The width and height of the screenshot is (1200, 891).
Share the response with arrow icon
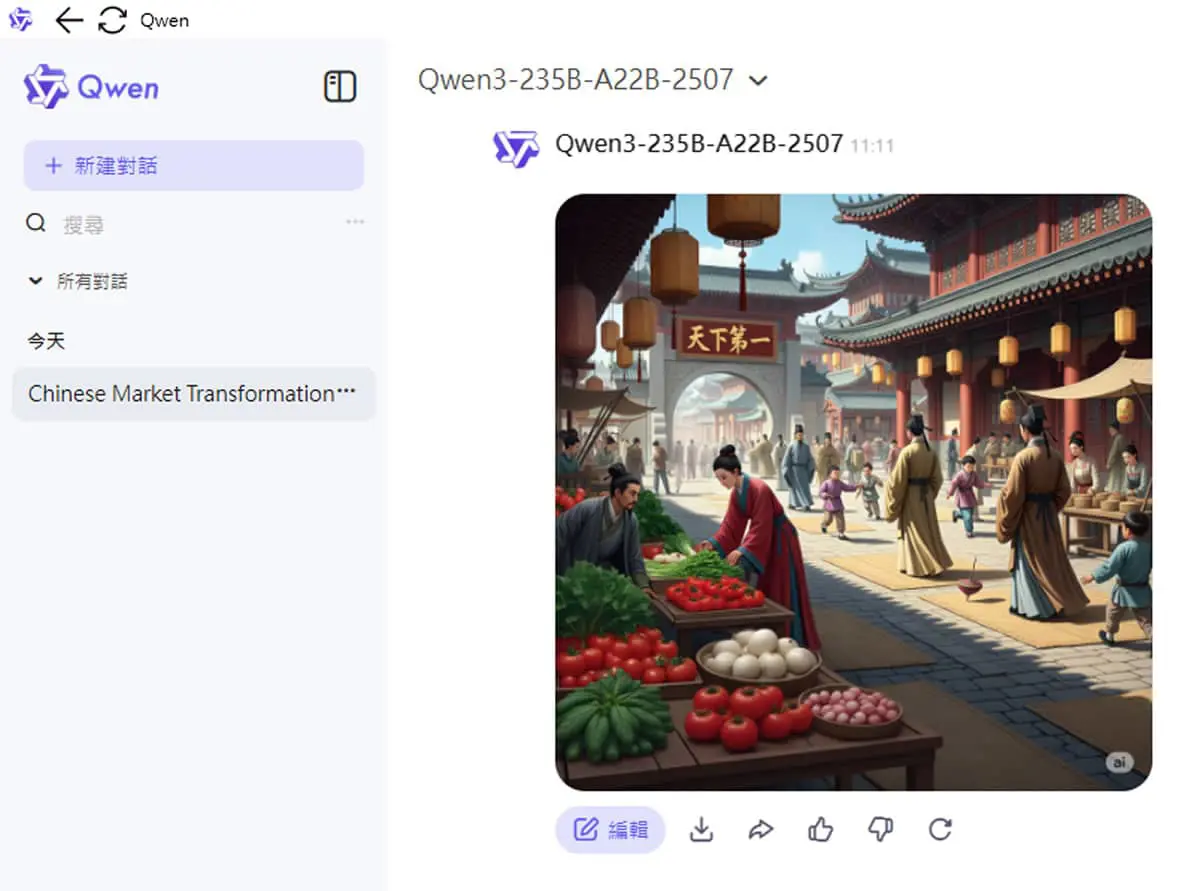[x=761, y=829]
